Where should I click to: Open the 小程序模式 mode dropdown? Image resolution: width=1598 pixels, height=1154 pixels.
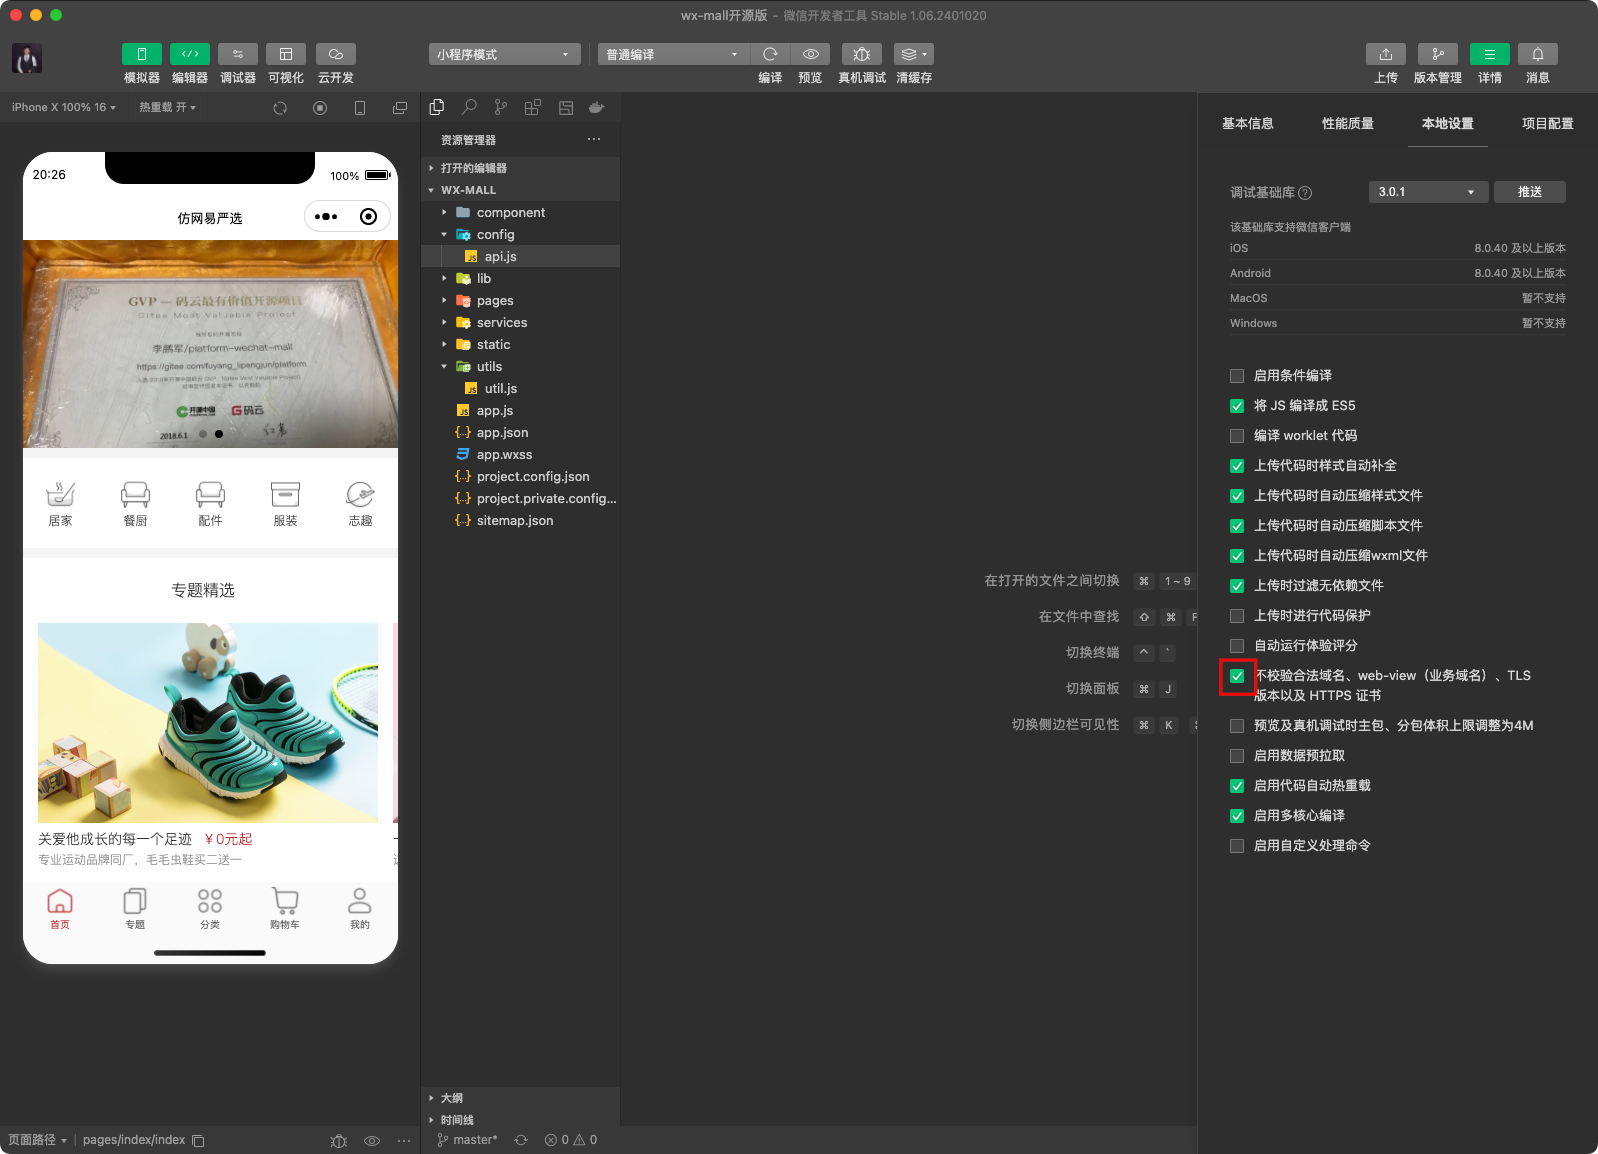coord(504,54)
